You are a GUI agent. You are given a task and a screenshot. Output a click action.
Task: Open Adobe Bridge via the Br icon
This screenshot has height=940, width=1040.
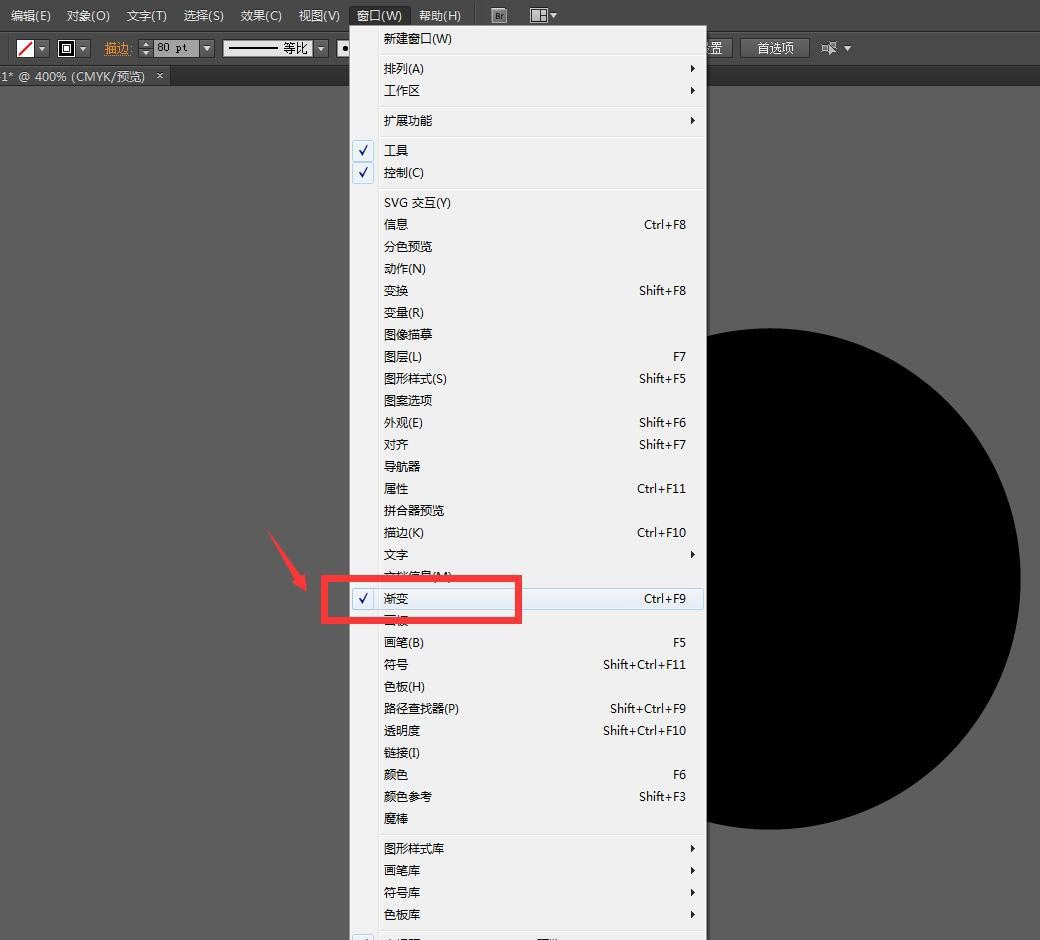499,15
